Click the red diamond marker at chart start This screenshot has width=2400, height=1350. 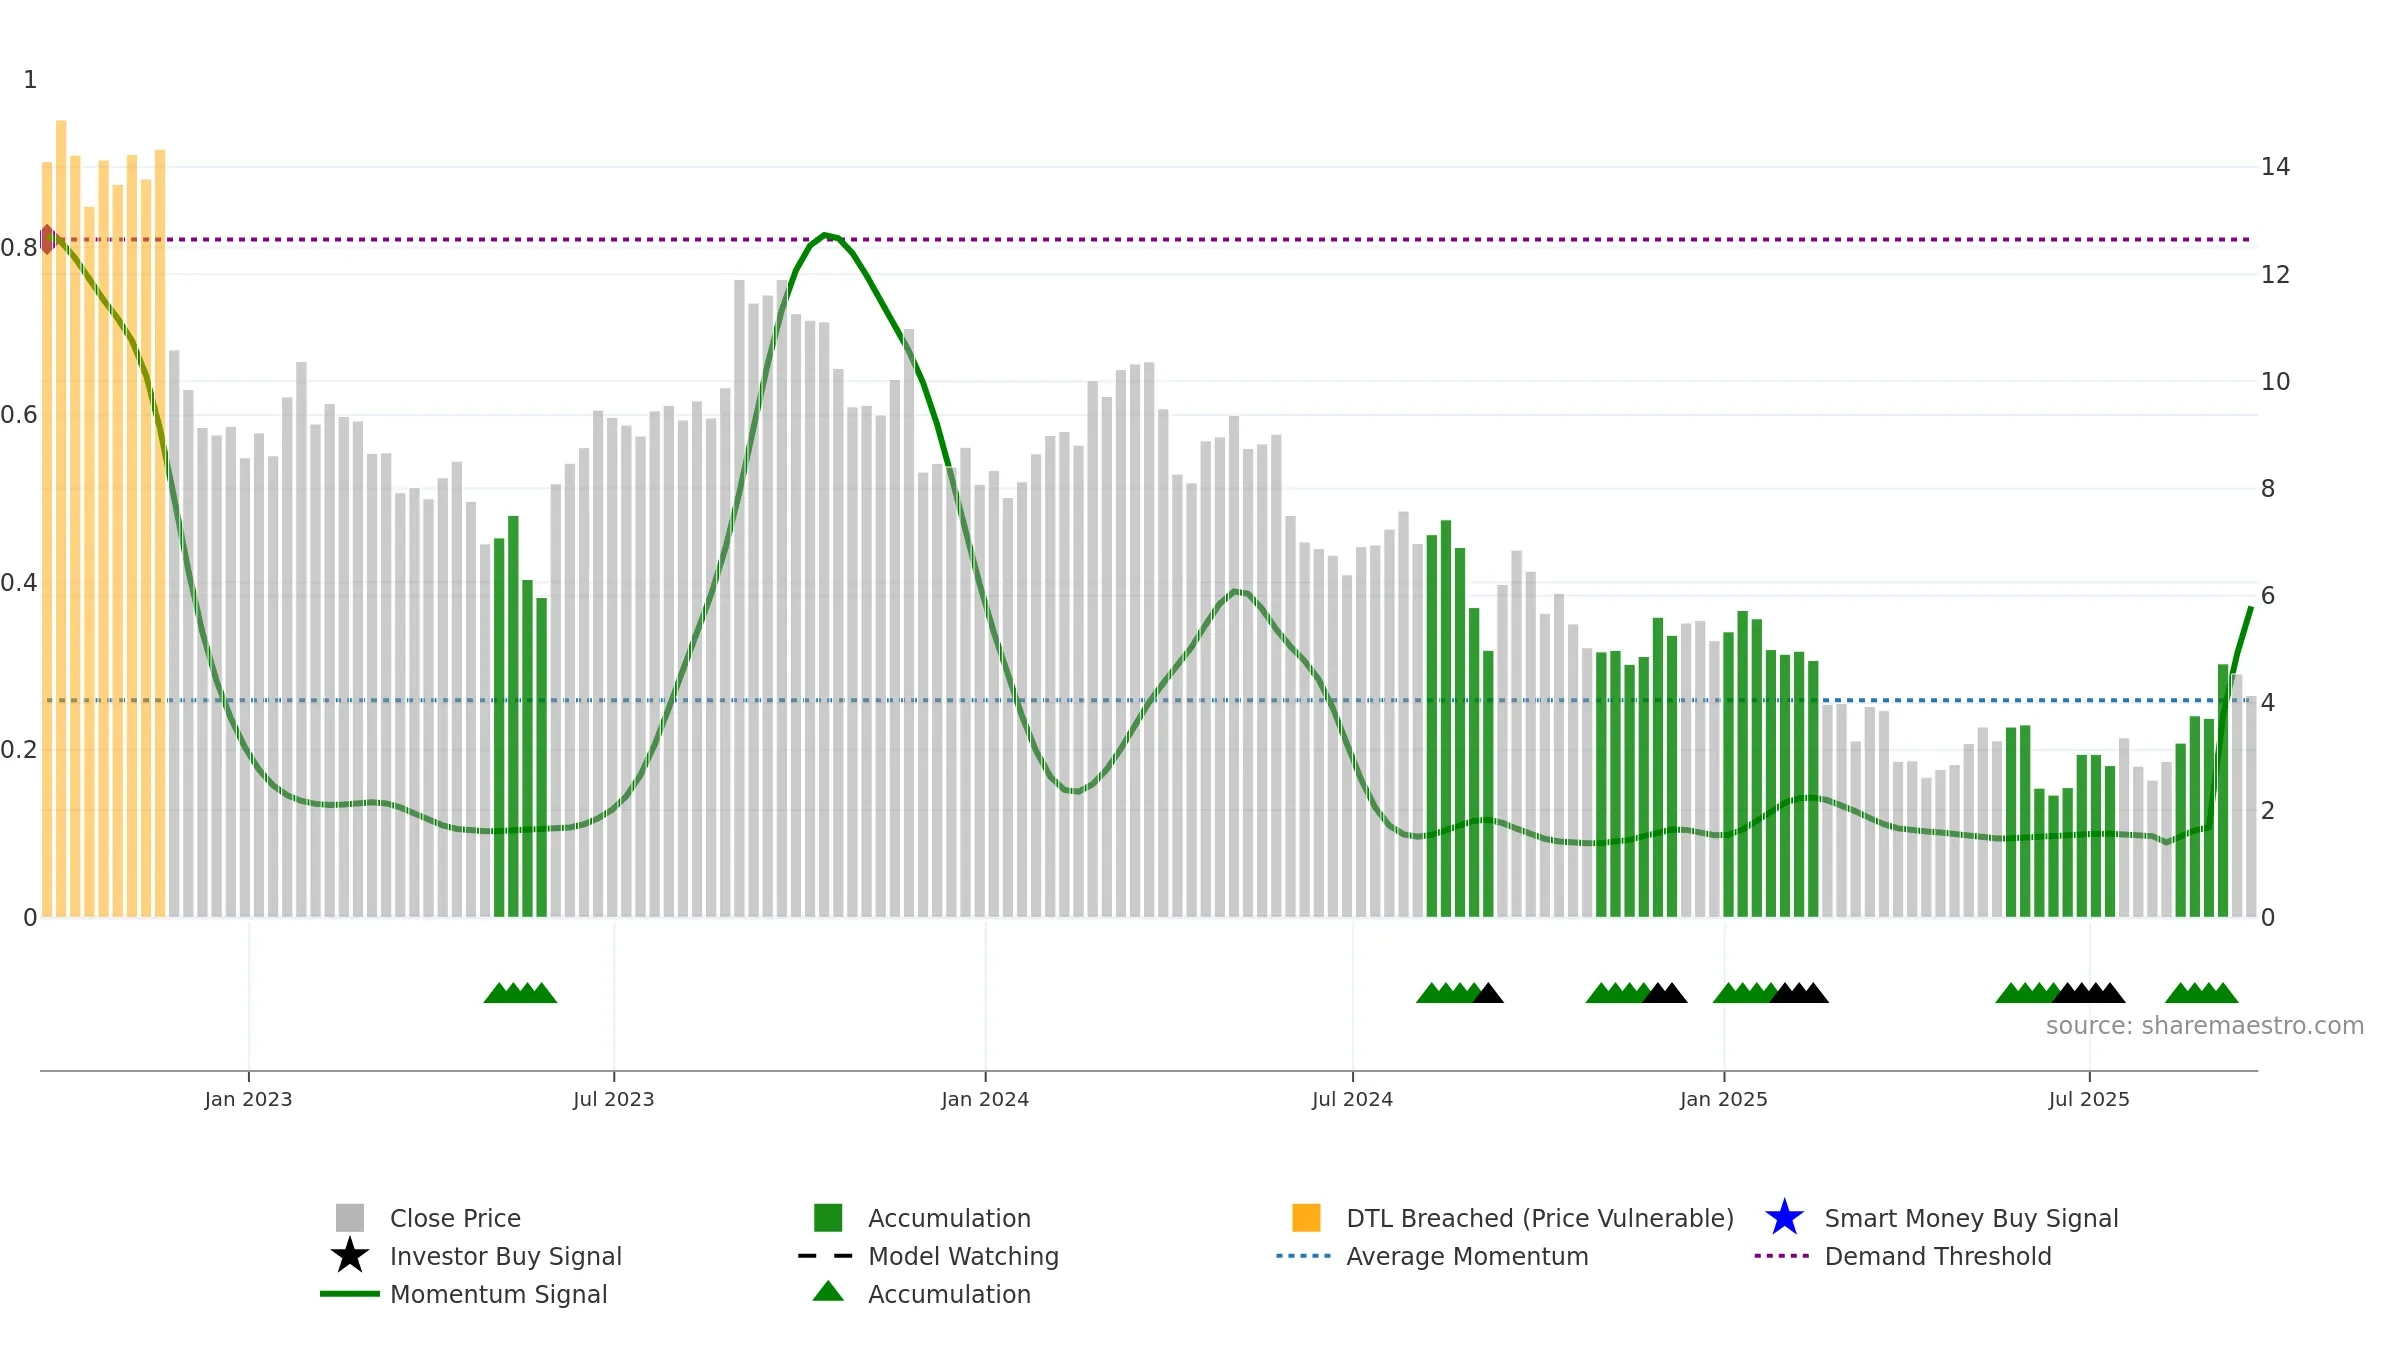pos(46,239)
